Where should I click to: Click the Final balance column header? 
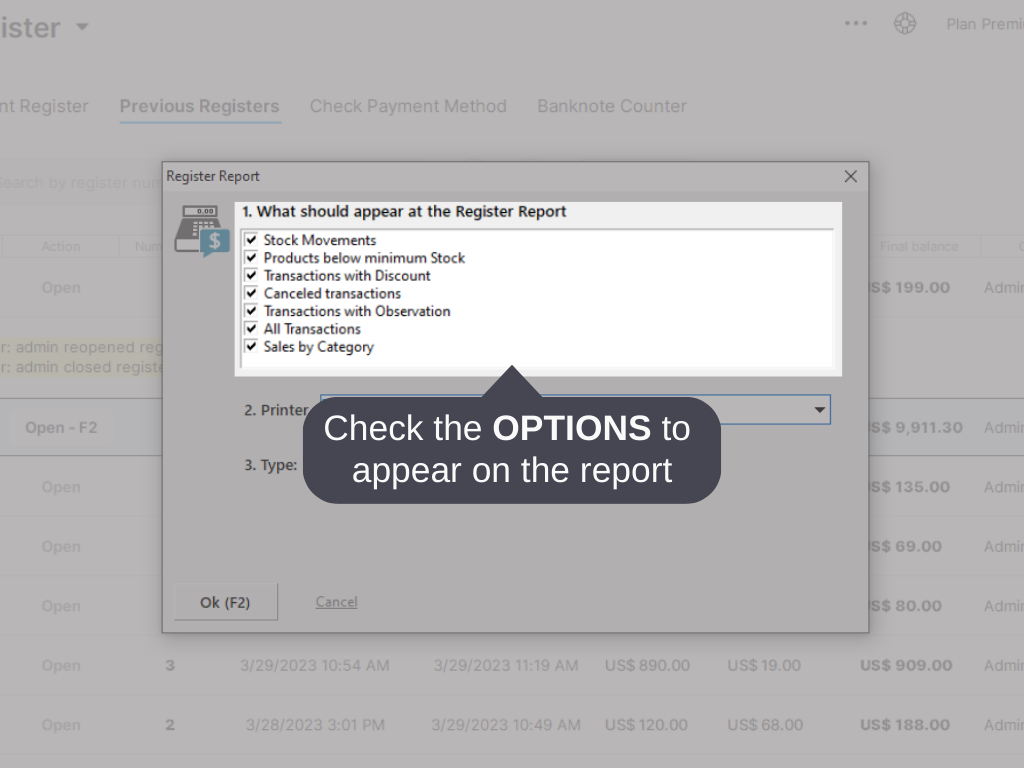[x=919, y=246]
